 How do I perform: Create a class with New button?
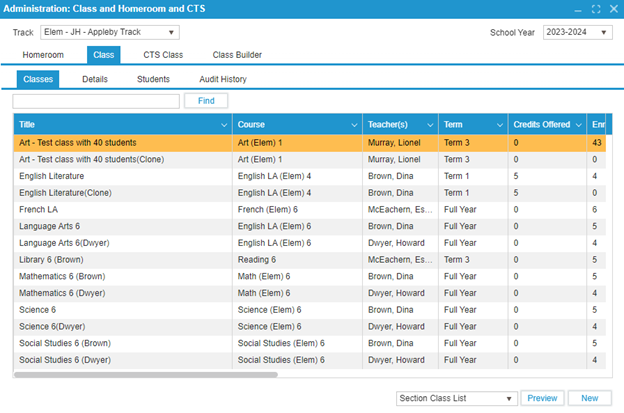tap(590, 398)
